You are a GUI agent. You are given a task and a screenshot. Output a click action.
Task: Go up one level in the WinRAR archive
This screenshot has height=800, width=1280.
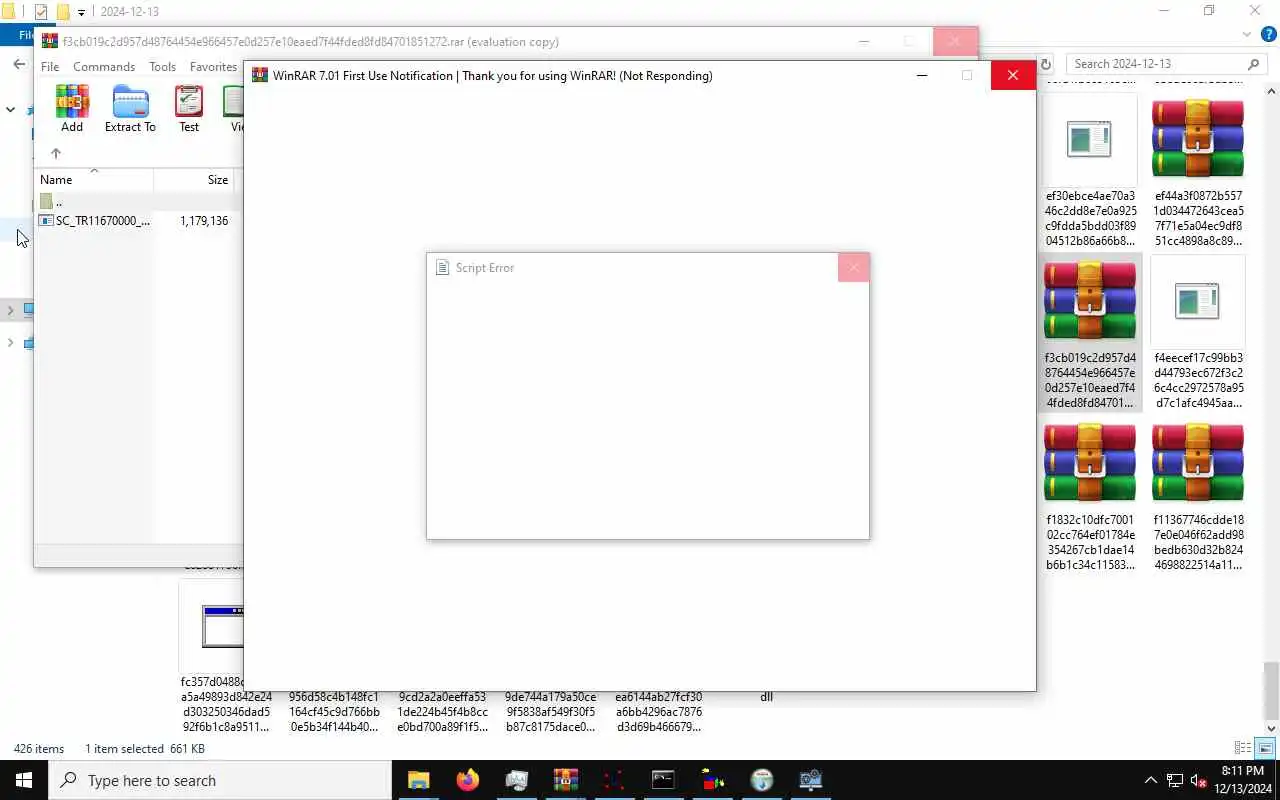[x=56, y=153]
